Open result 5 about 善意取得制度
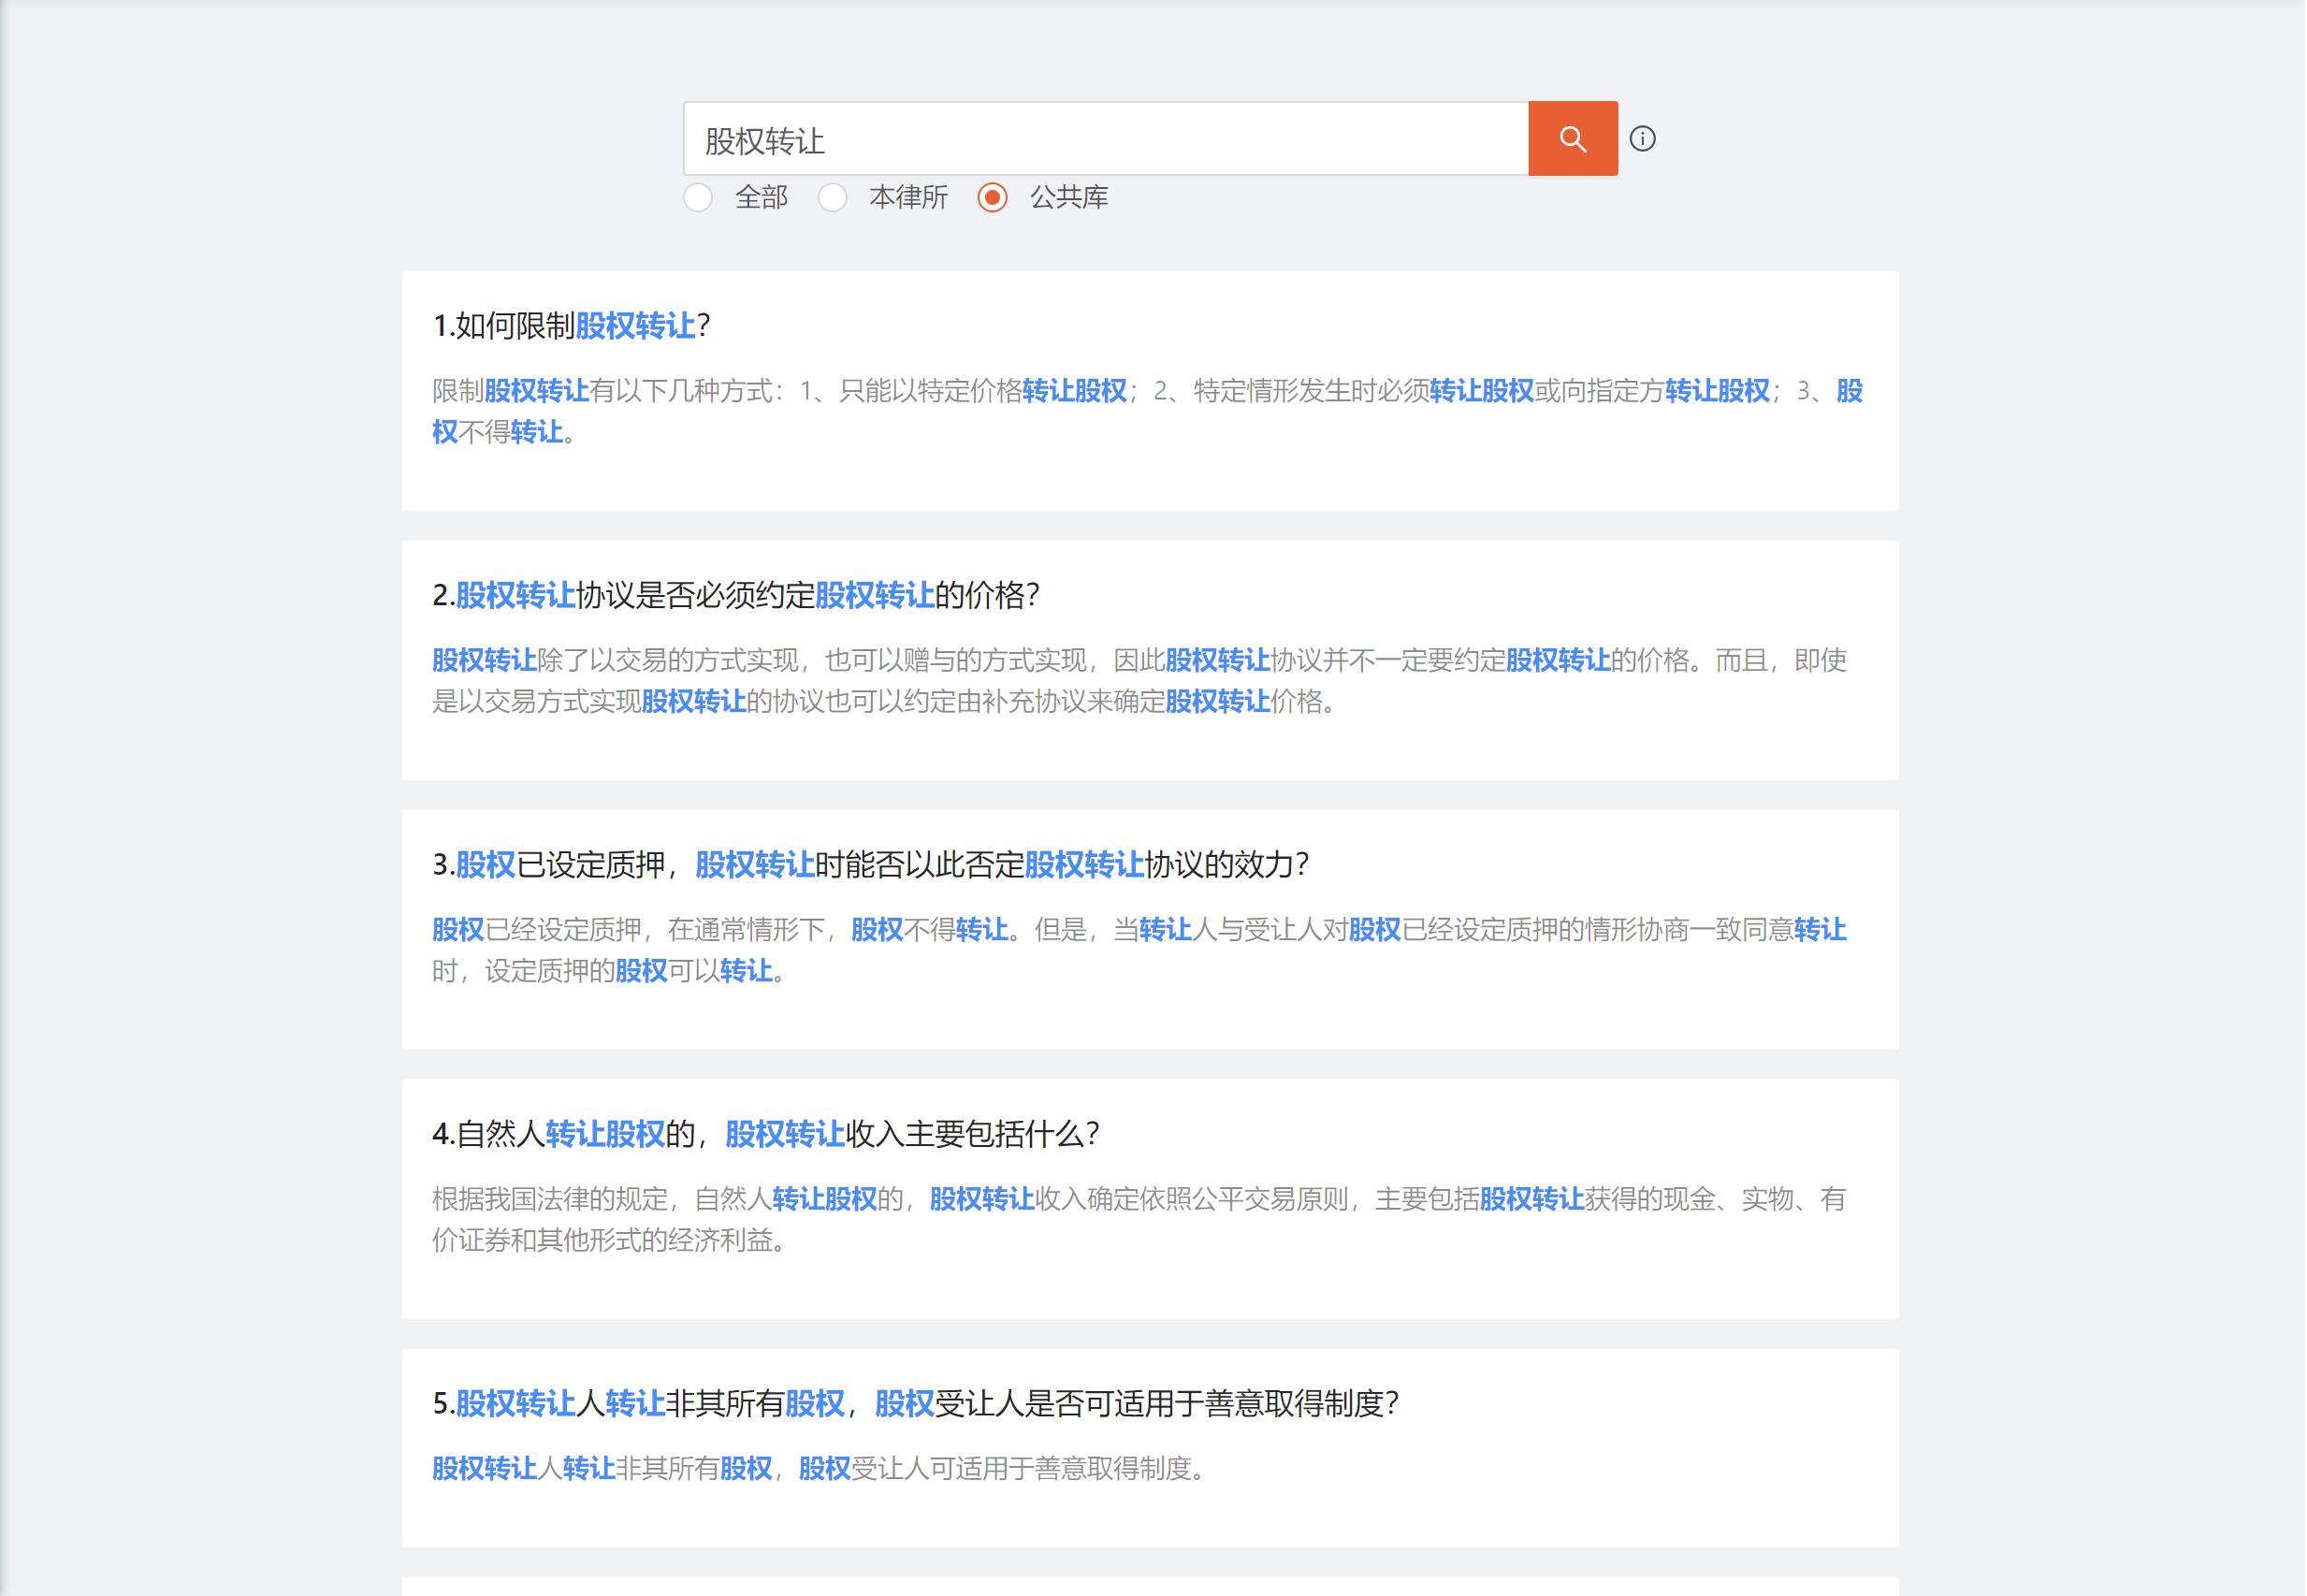The image size is (2307, 1596). (x=915, y=1403)
